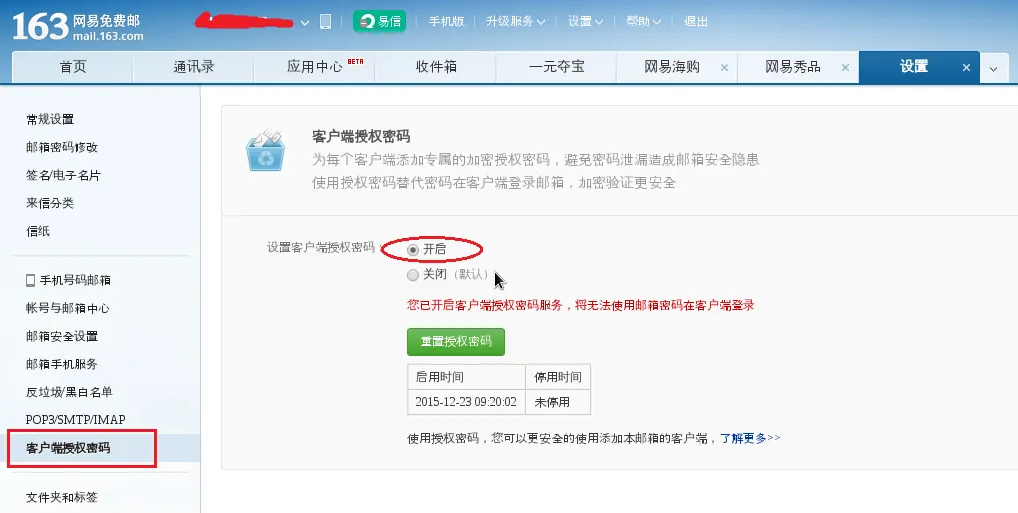Select 客户端授权密码 in sidebar

point(68,448)
